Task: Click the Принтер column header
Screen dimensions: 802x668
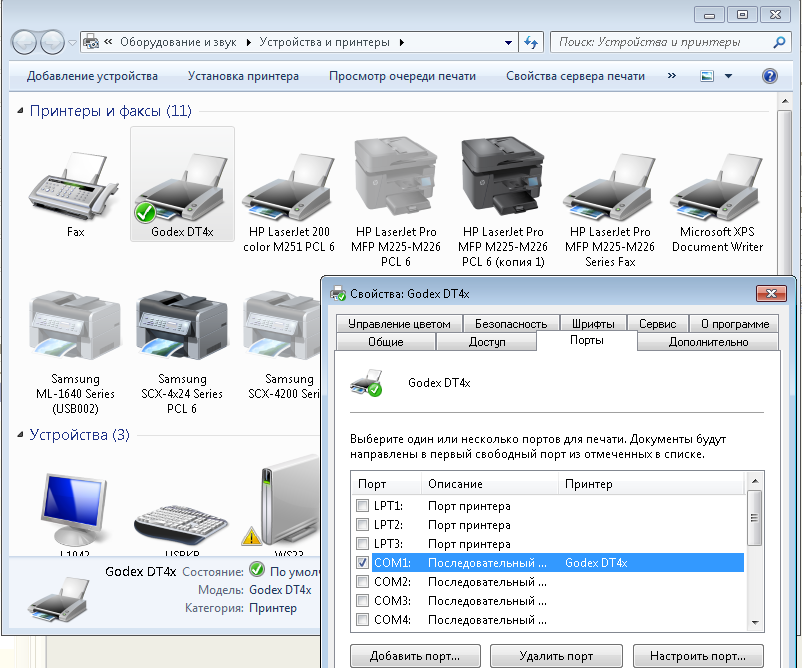Action: click(x=651, y=484)
